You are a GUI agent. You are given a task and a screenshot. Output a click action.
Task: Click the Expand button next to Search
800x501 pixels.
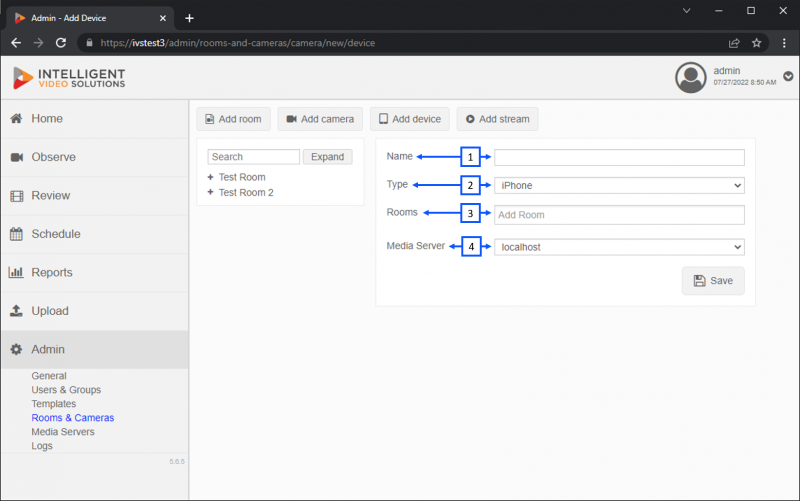point(328,157)
